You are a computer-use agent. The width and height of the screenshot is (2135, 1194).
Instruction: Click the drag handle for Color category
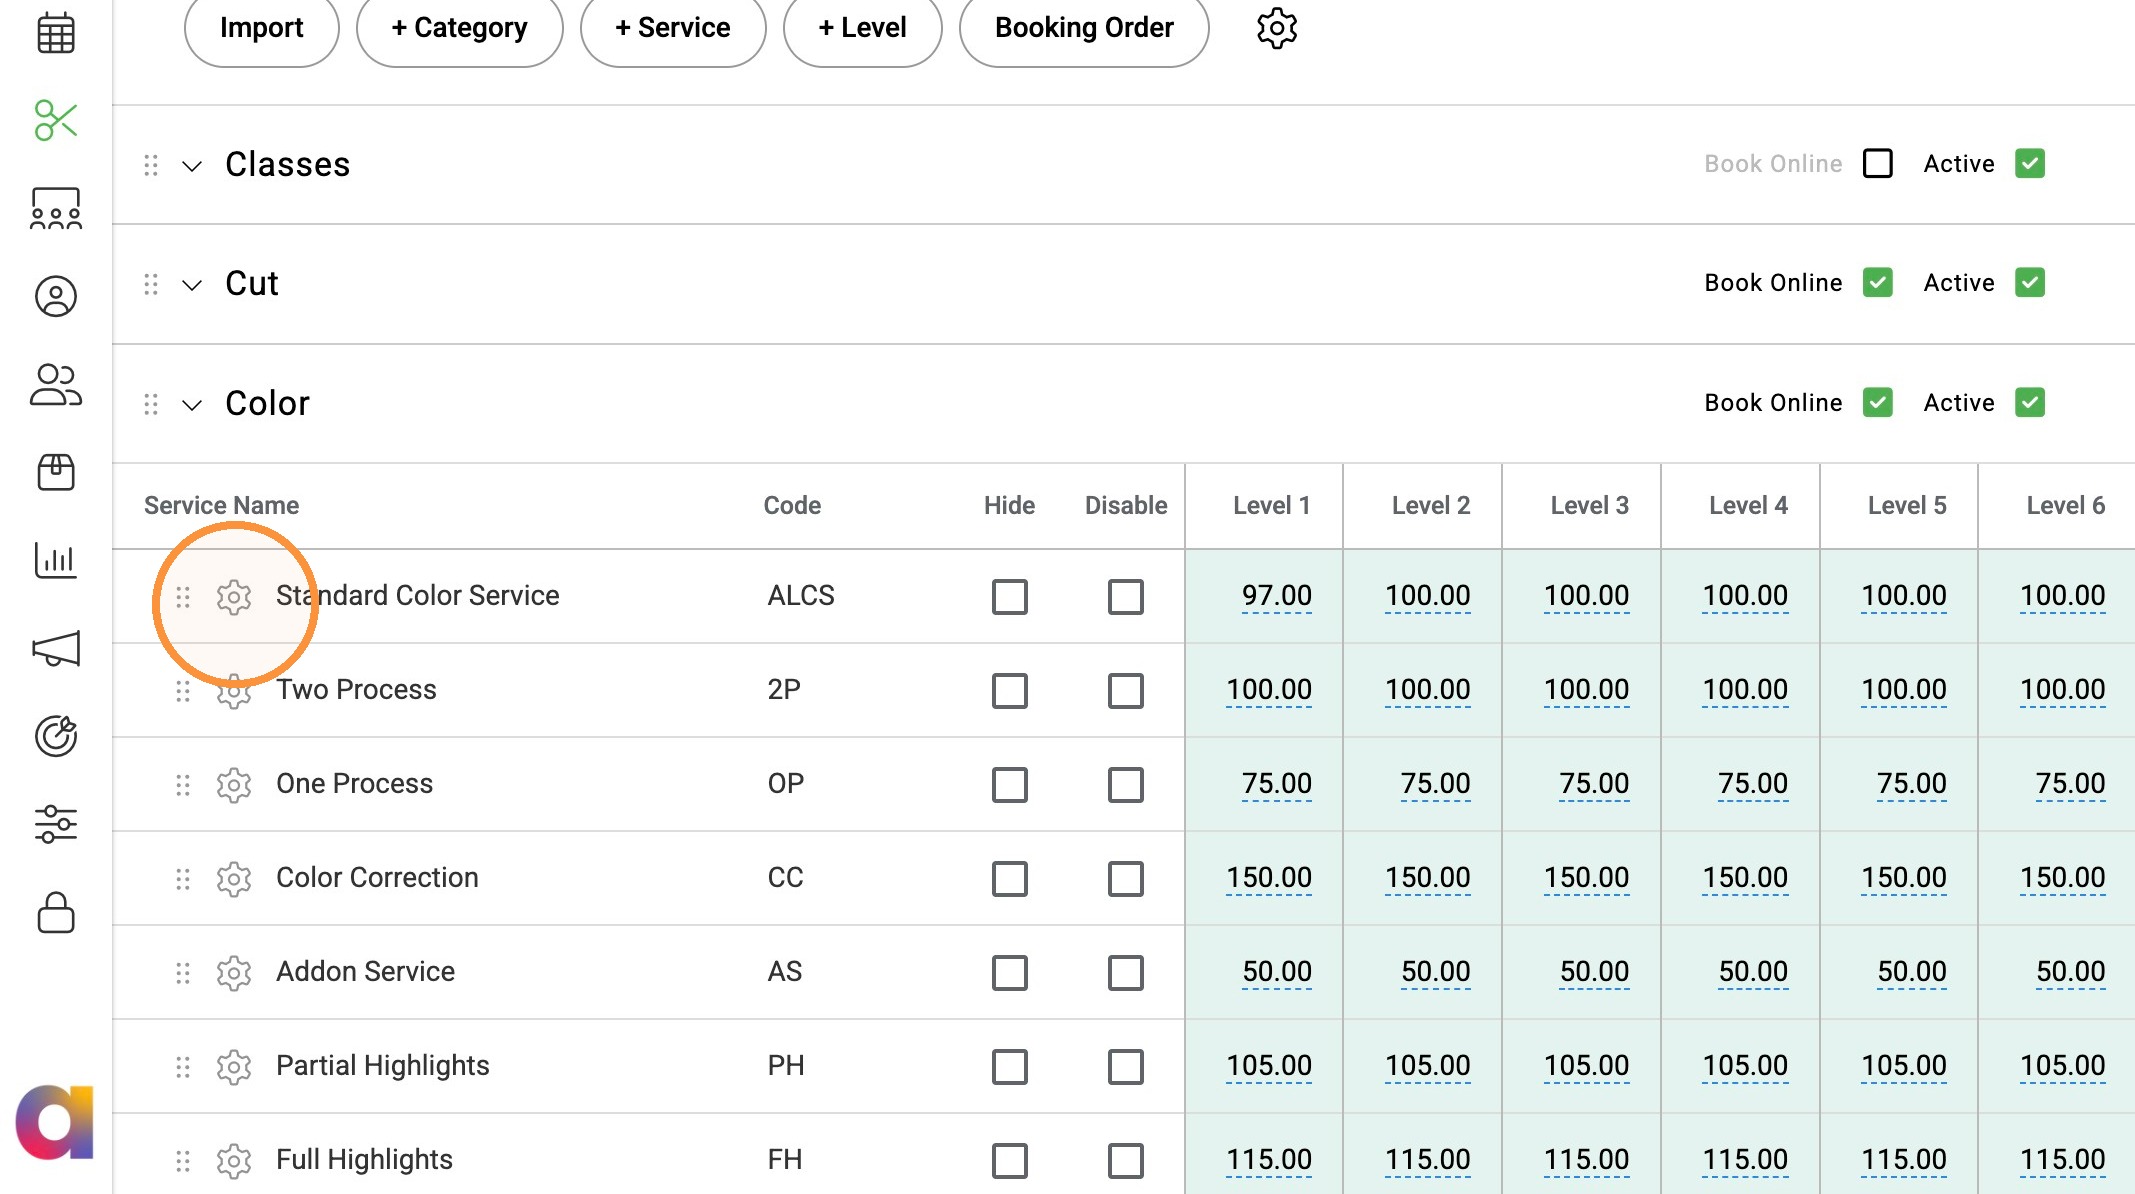click(x=151, y=404)
